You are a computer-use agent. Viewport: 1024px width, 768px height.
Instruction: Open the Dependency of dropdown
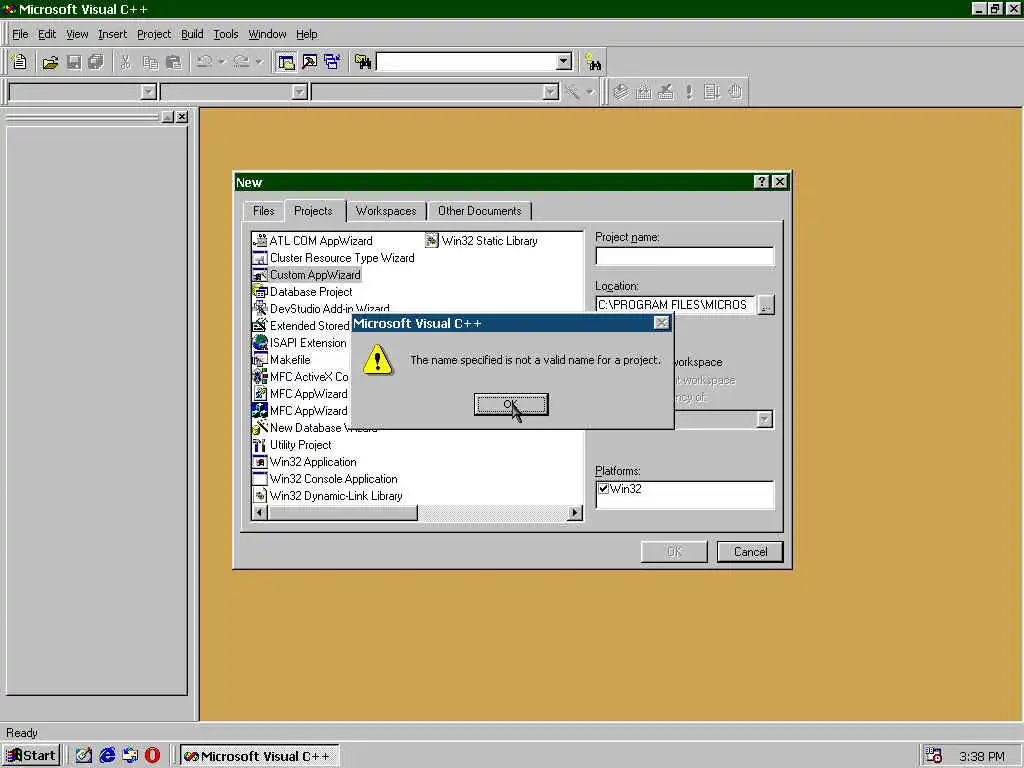tap(764, 419)
